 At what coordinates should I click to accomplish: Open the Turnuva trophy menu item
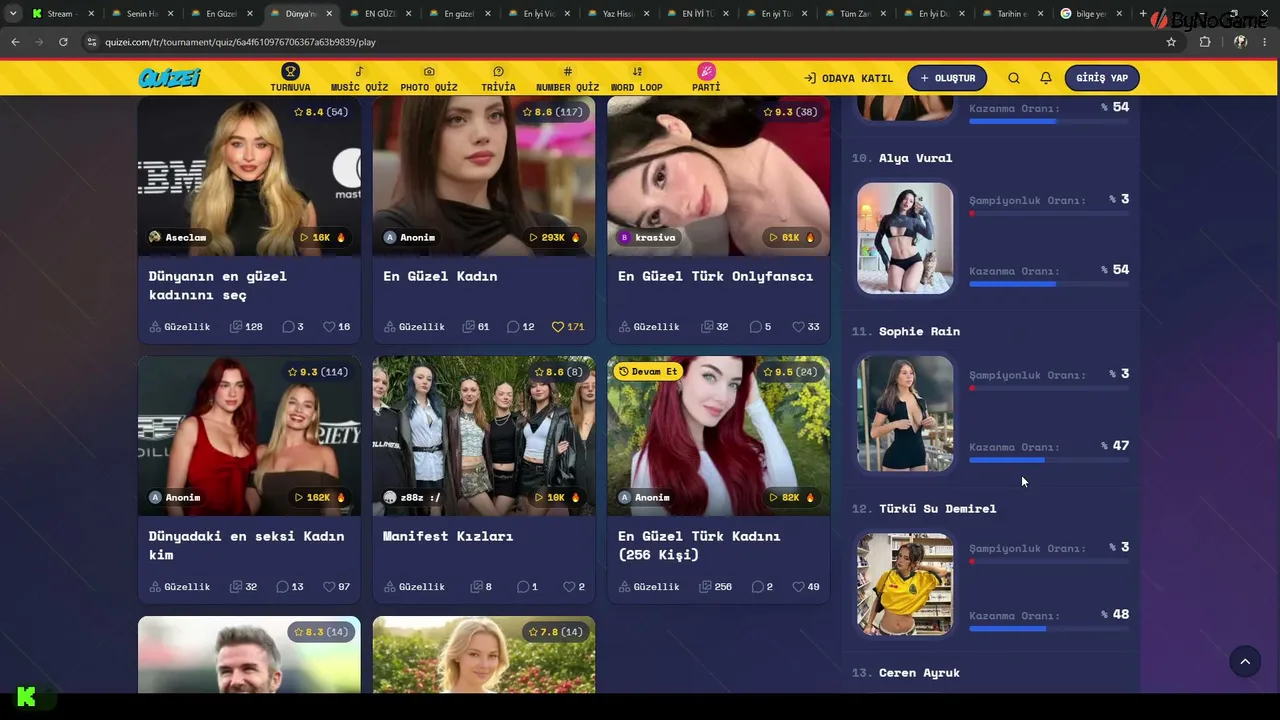point(290,78)
